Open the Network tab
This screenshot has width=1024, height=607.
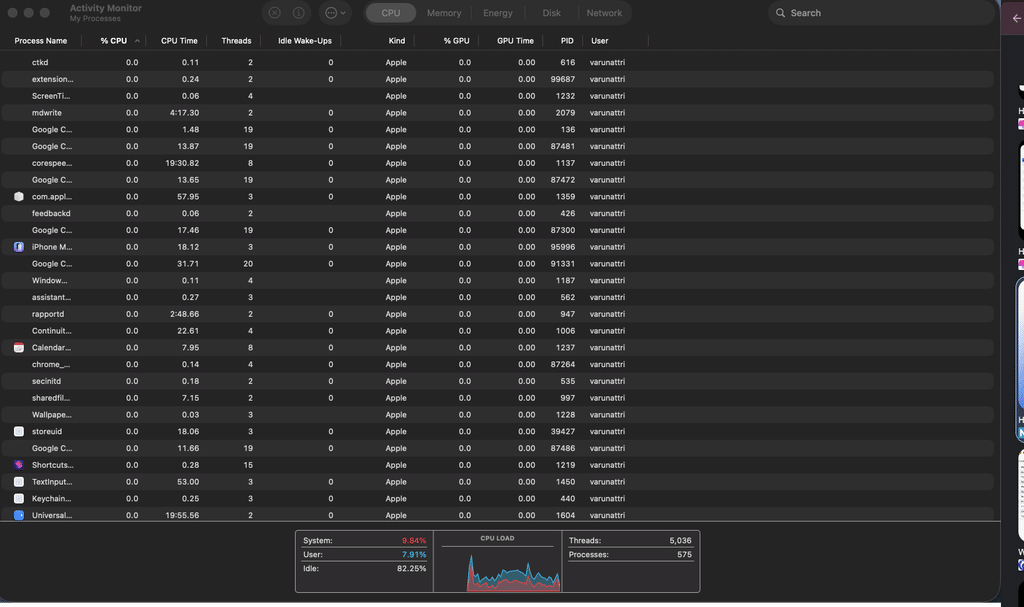tap(604, 13)
